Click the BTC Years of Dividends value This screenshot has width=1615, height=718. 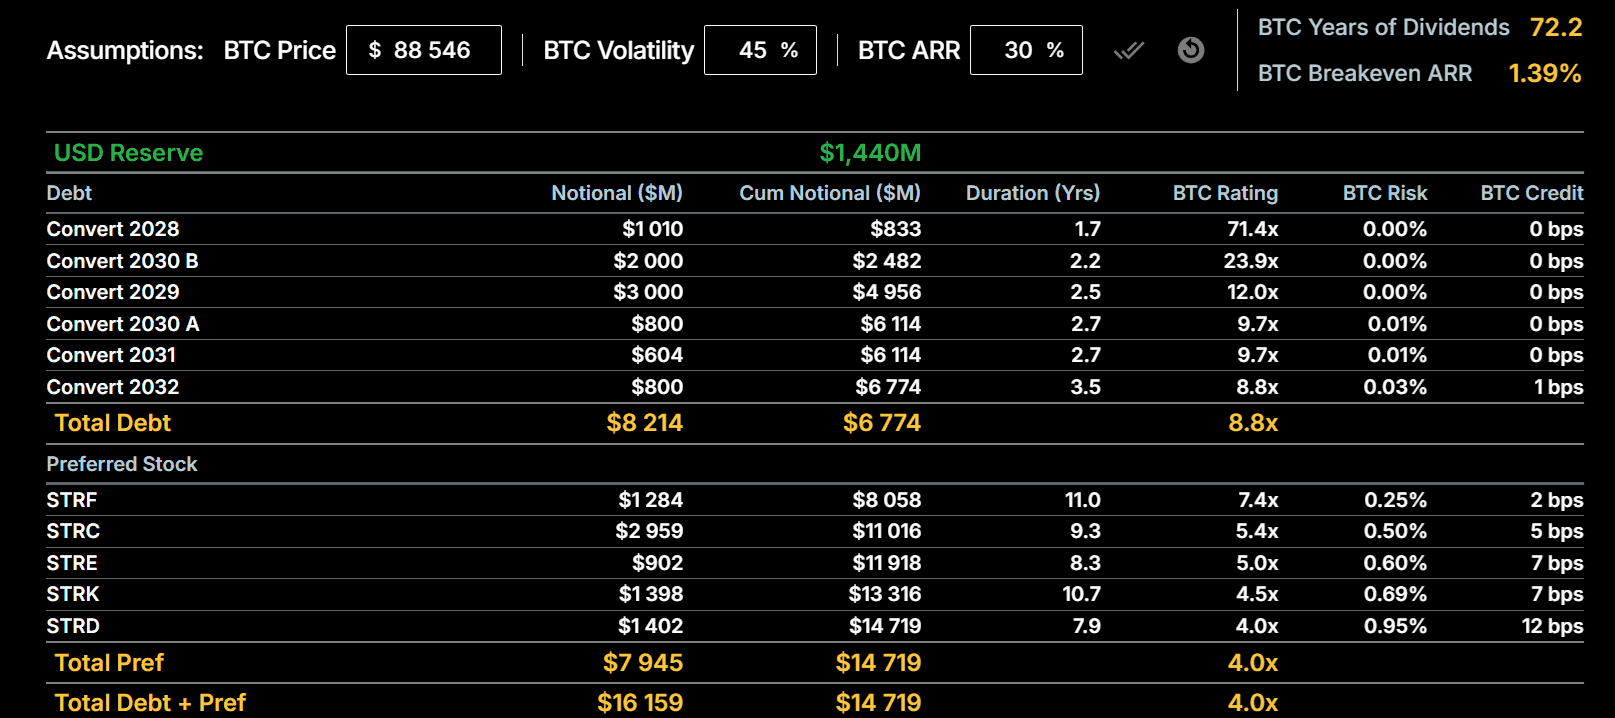click(x=1555, y=27)
